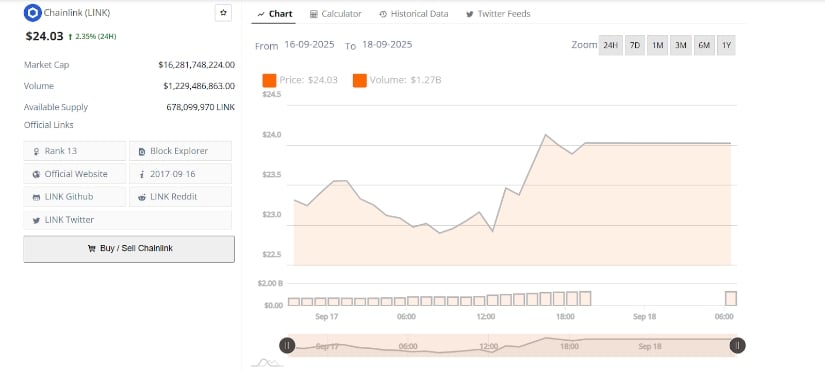Click the Buy / Sell Chainlink button

129,249
